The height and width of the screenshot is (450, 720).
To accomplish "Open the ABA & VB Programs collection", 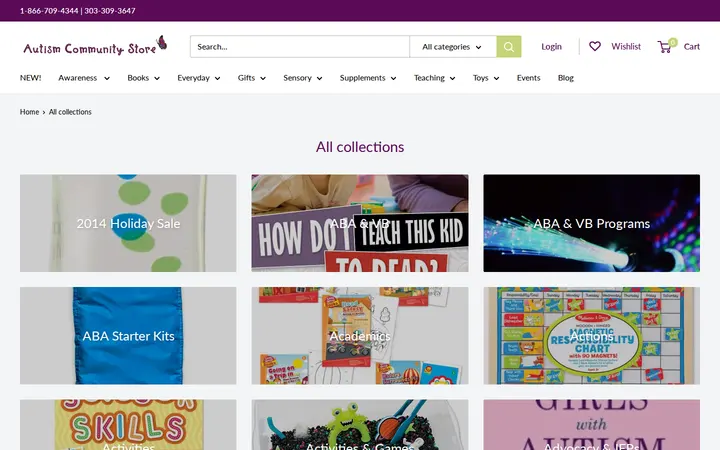I will coord(591,223).
